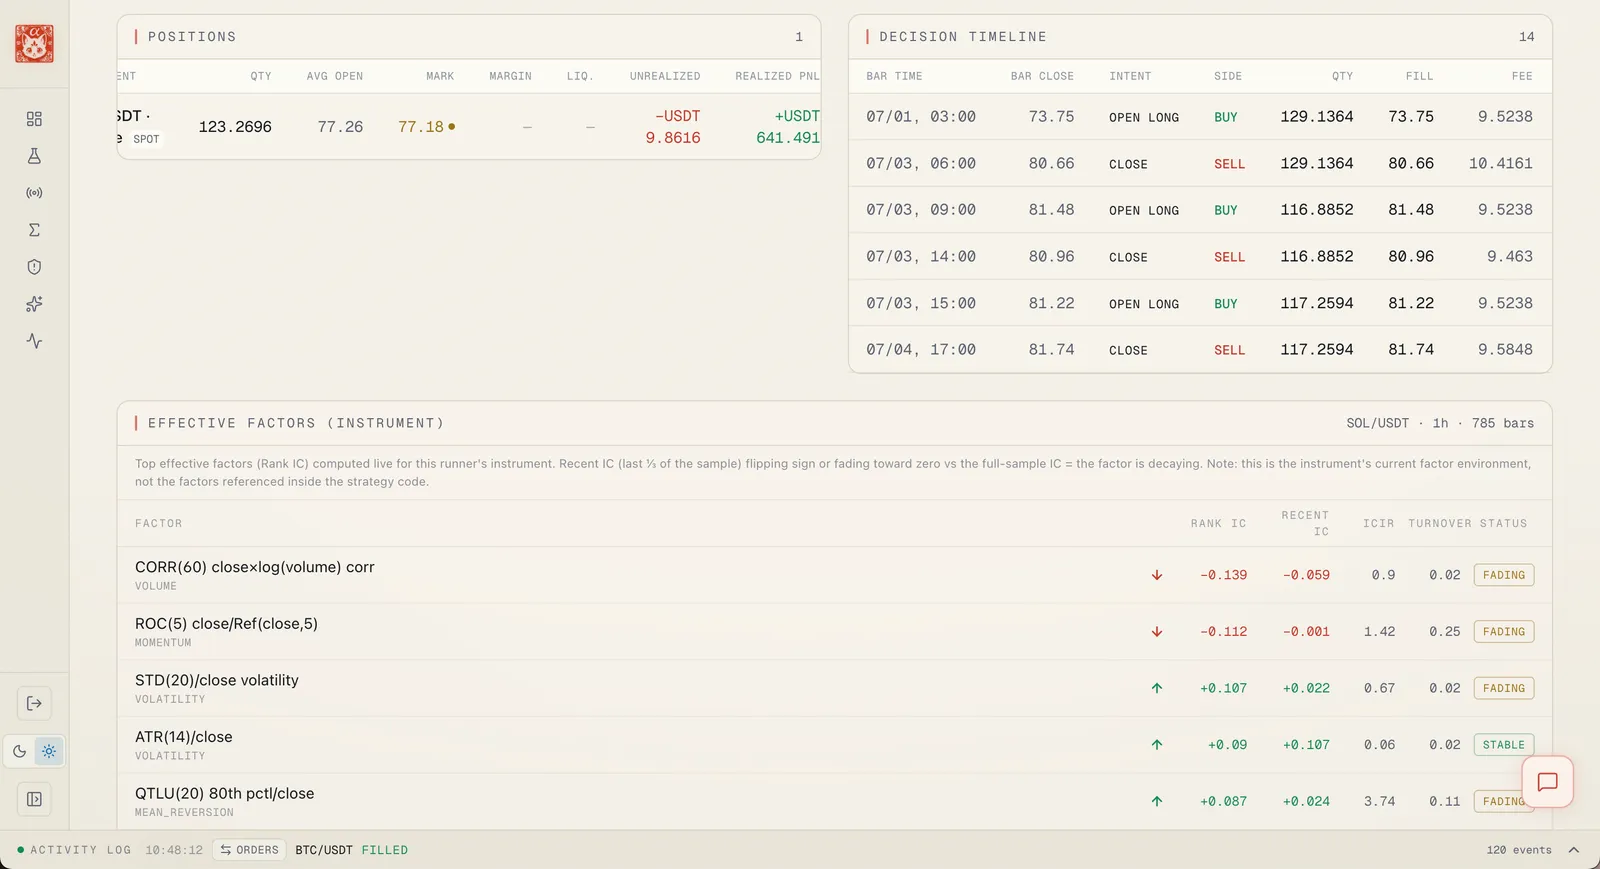Viewport: 1600px width, 869px height.
Task: Select the CORR(60) close×log(volume) factor row
Action: (834, 575)
